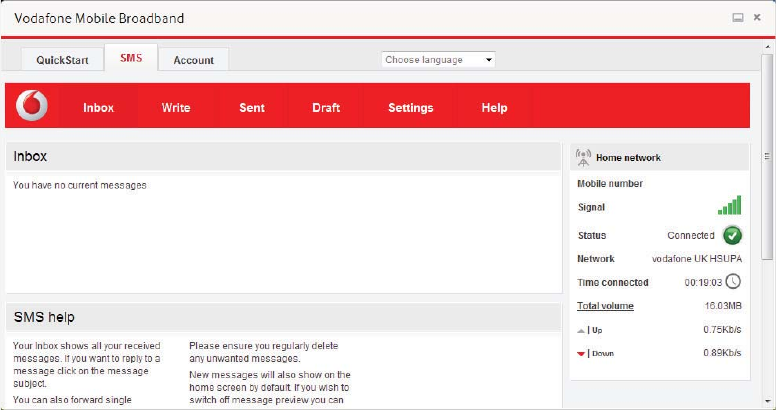Click the 0.89Kb/s download speed value
The height and width of the screenshot is (410, 776).
pos(722,353)
